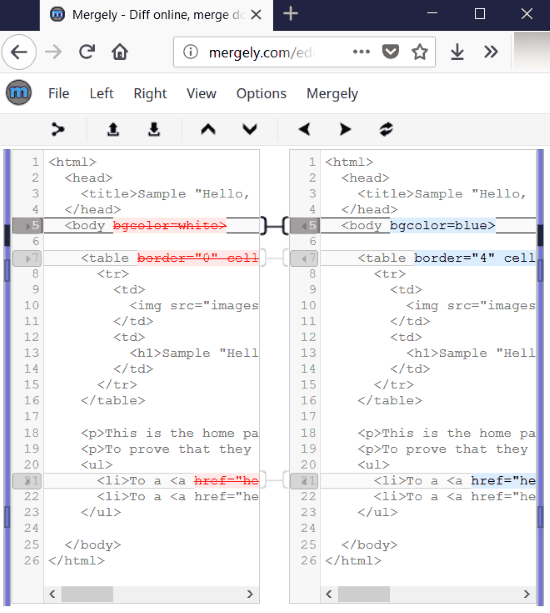Open the browser downloads panel
Viewport: 550px width, 613px height.
tap(457, 52)
